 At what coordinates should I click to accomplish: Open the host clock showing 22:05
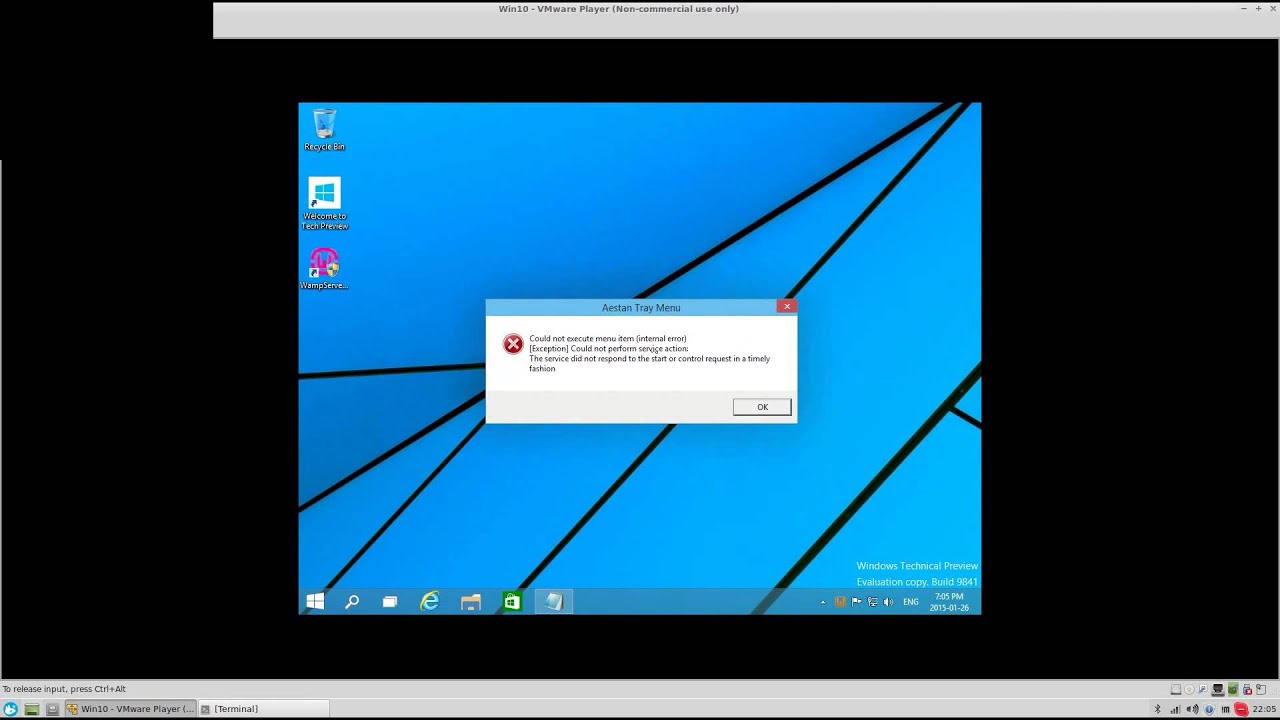pos(1264,709)
